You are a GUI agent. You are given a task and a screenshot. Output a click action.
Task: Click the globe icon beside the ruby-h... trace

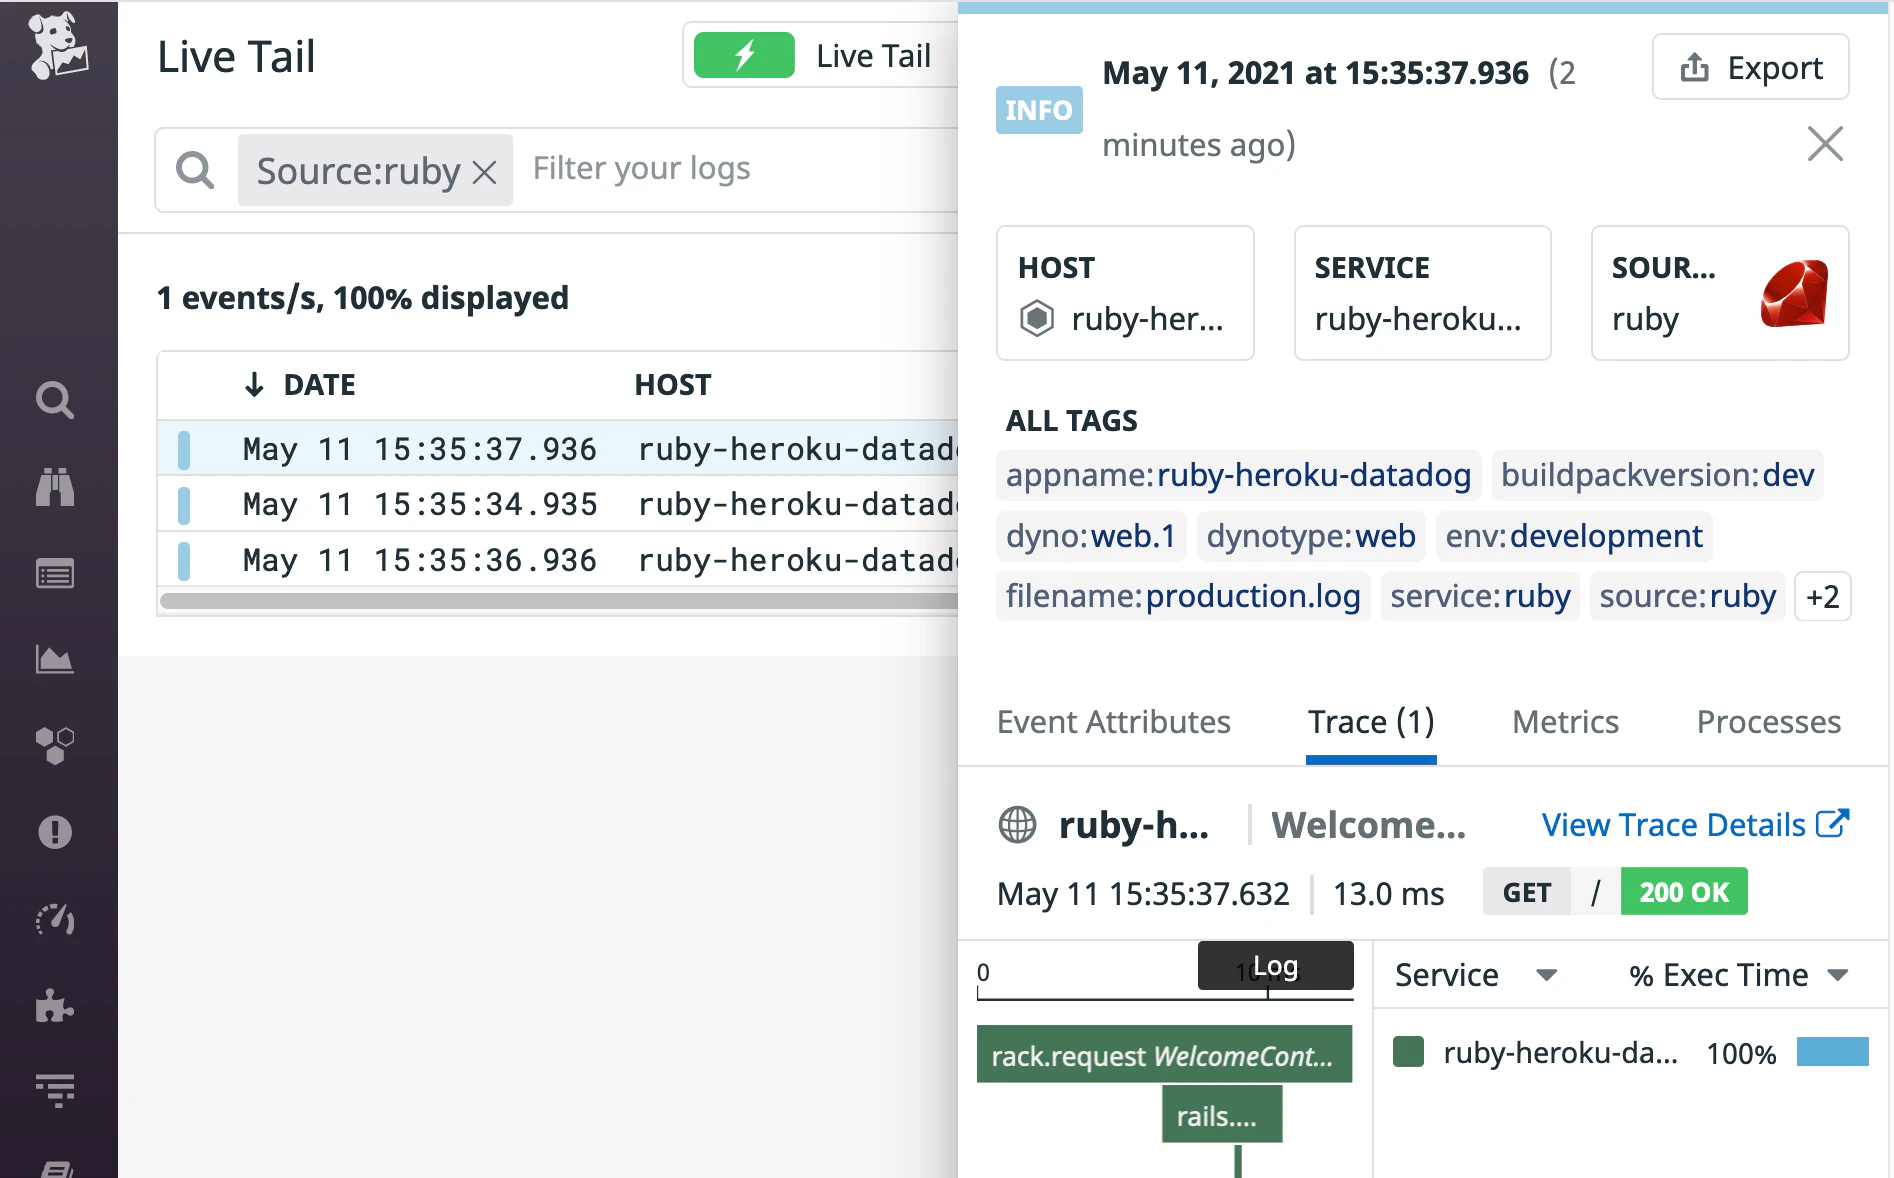point(1018,825)
